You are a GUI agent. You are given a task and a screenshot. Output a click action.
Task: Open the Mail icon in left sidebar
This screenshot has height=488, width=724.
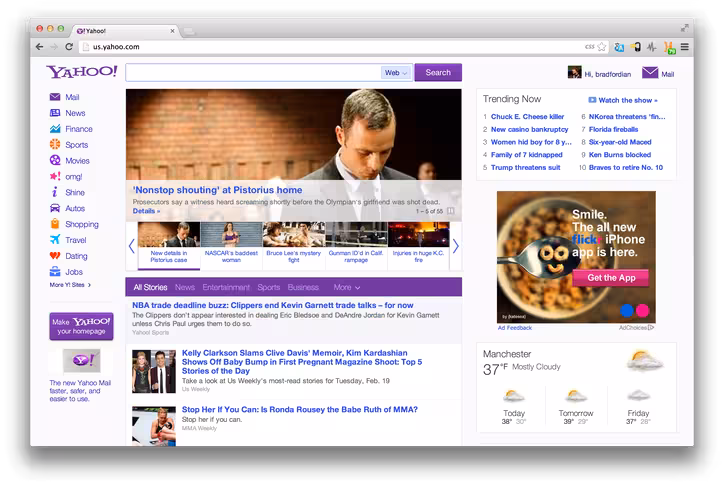pyautogui.click(x=55, y=97)
